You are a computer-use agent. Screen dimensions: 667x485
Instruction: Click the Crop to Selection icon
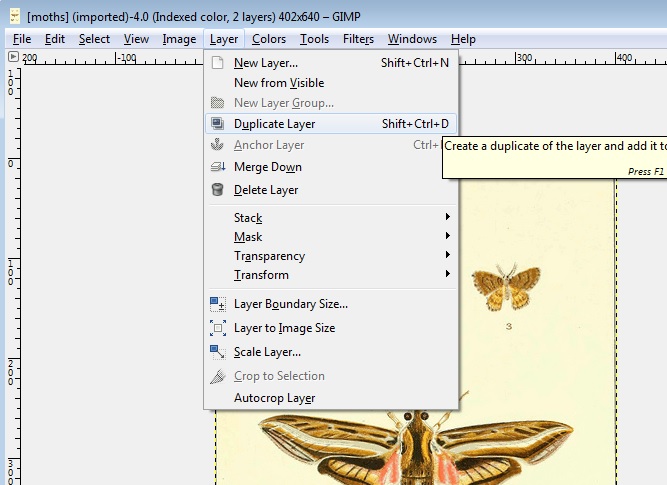218,376
